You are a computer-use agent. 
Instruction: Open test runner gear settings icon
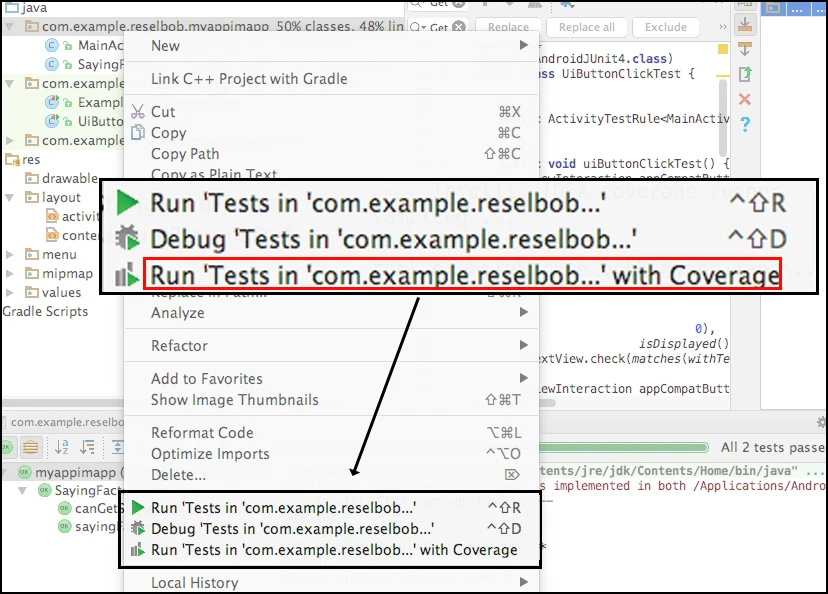(x=822, y=422)
